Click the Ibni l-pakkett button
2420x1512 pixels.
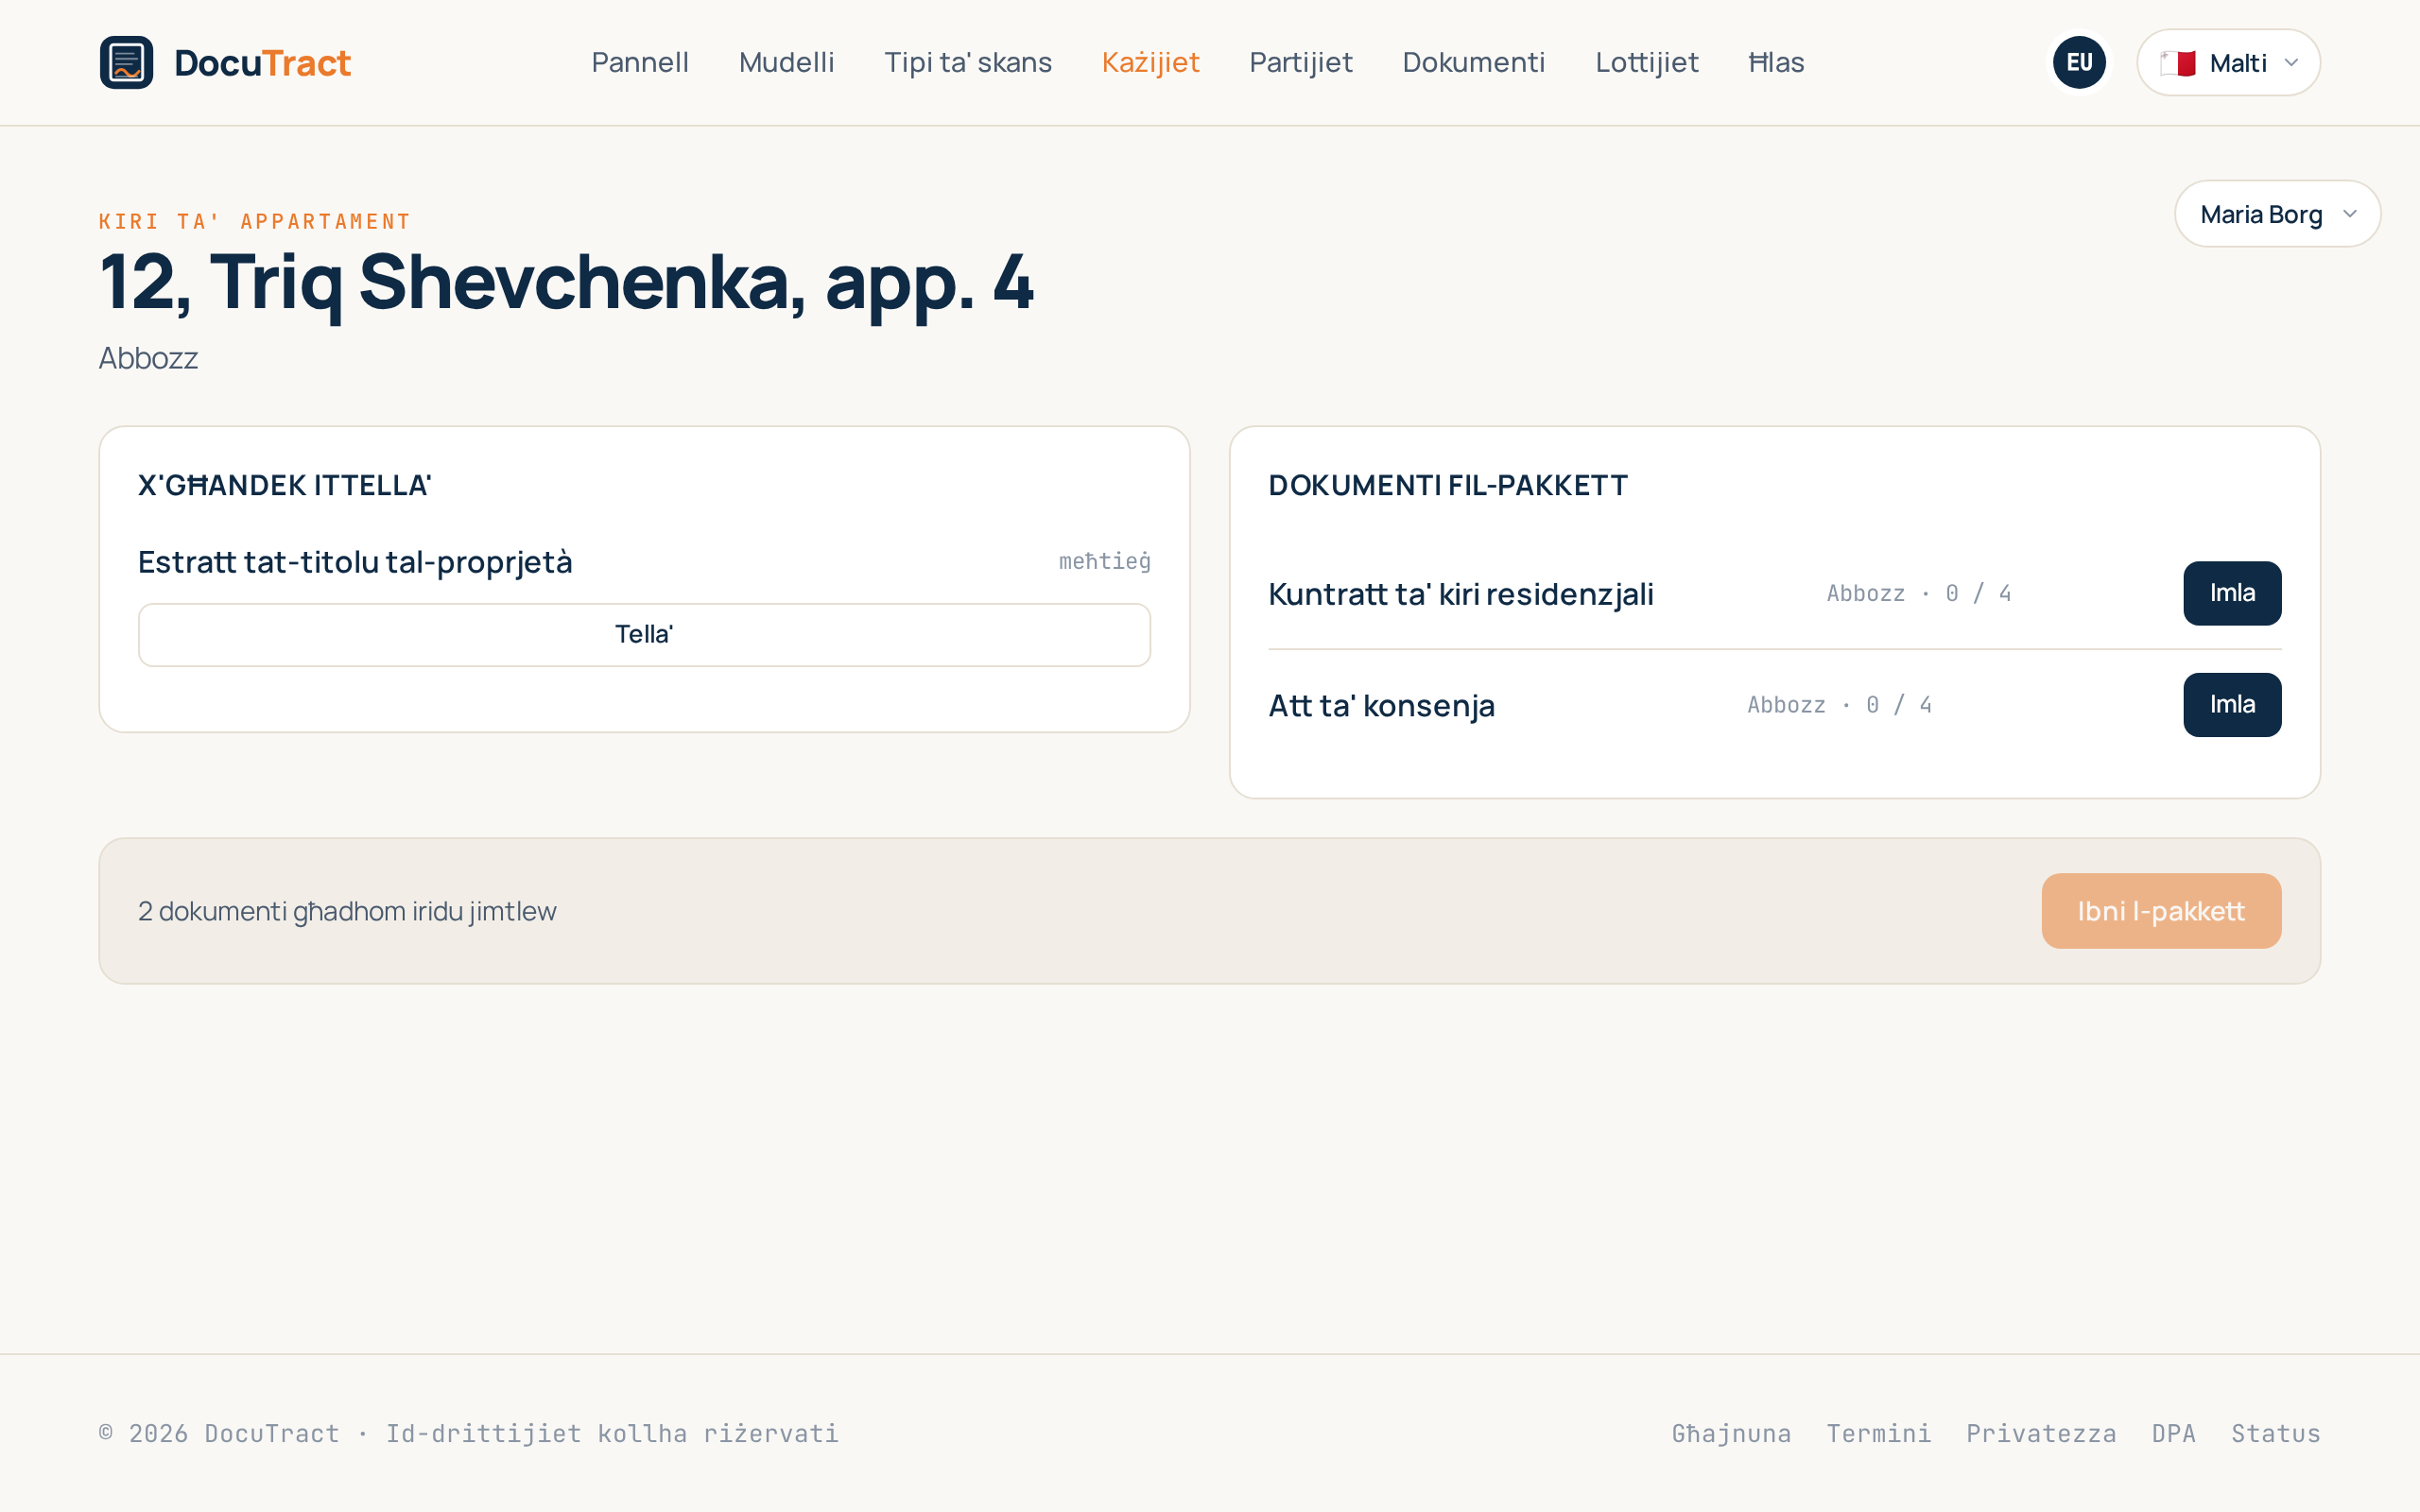click(x=2161, y=911)
